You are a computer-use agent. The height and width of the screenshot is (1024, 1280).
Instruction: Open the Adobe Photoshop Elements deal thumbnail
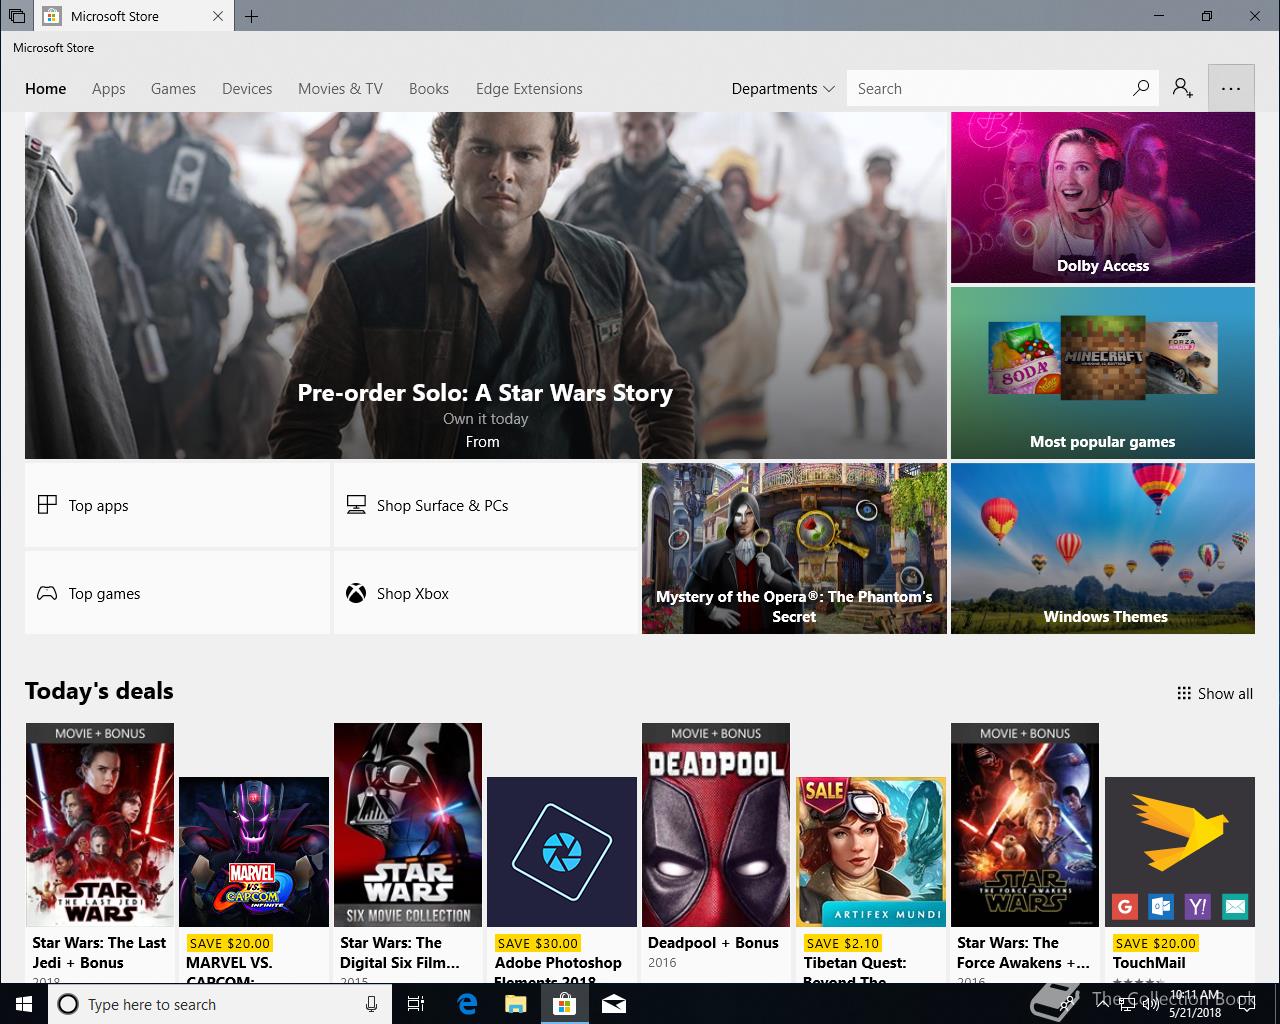tap(562, 852)
